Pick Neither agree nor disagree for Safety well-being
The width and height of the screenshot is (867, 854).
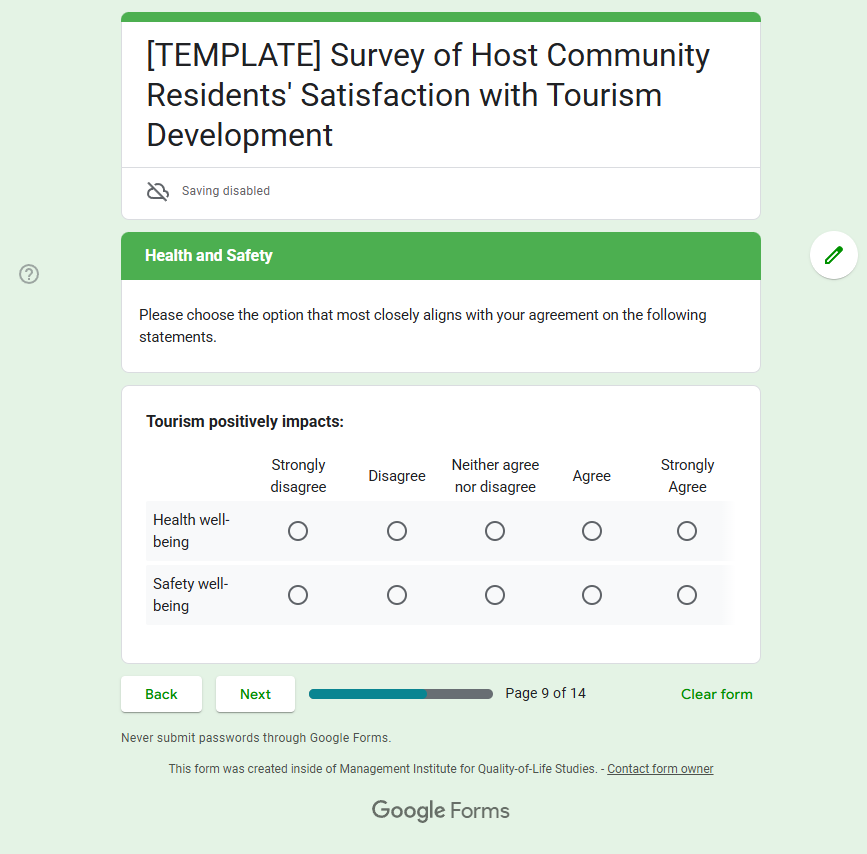[495, 595]
